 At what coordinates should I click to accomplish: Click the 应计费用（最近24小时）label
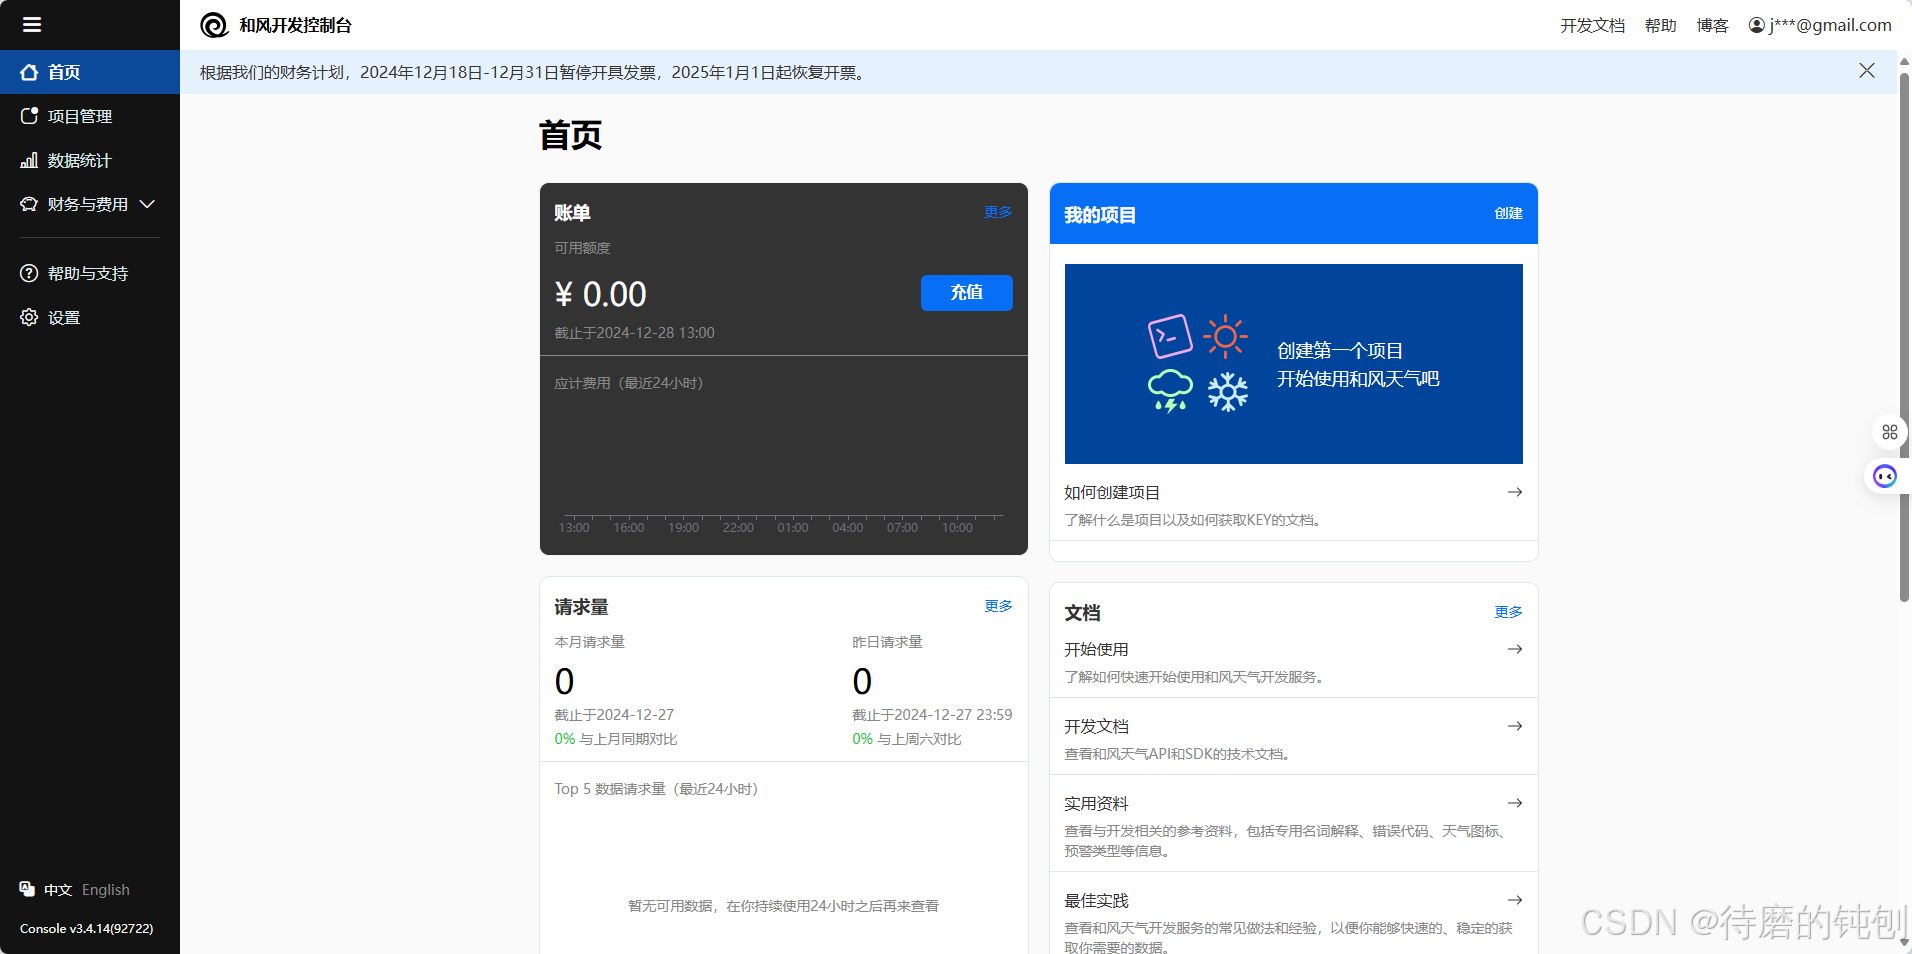(x=629, y=383)
